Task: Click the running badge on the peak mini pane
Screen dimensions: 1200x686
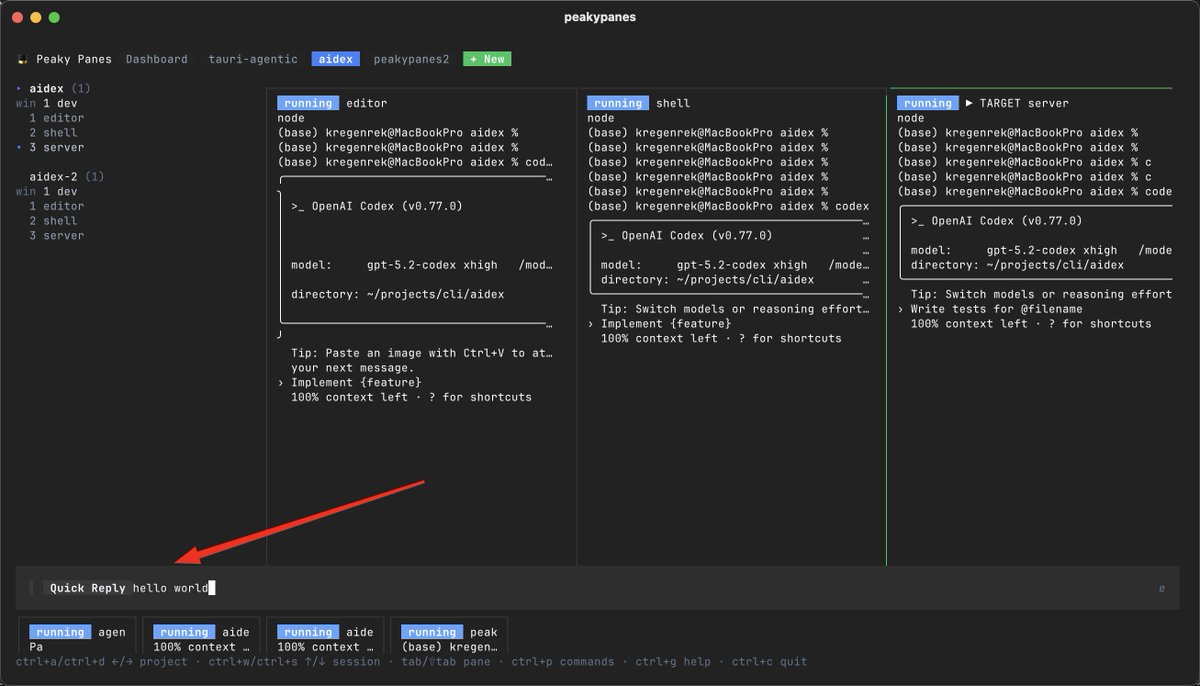Action: tap(431, 631)
